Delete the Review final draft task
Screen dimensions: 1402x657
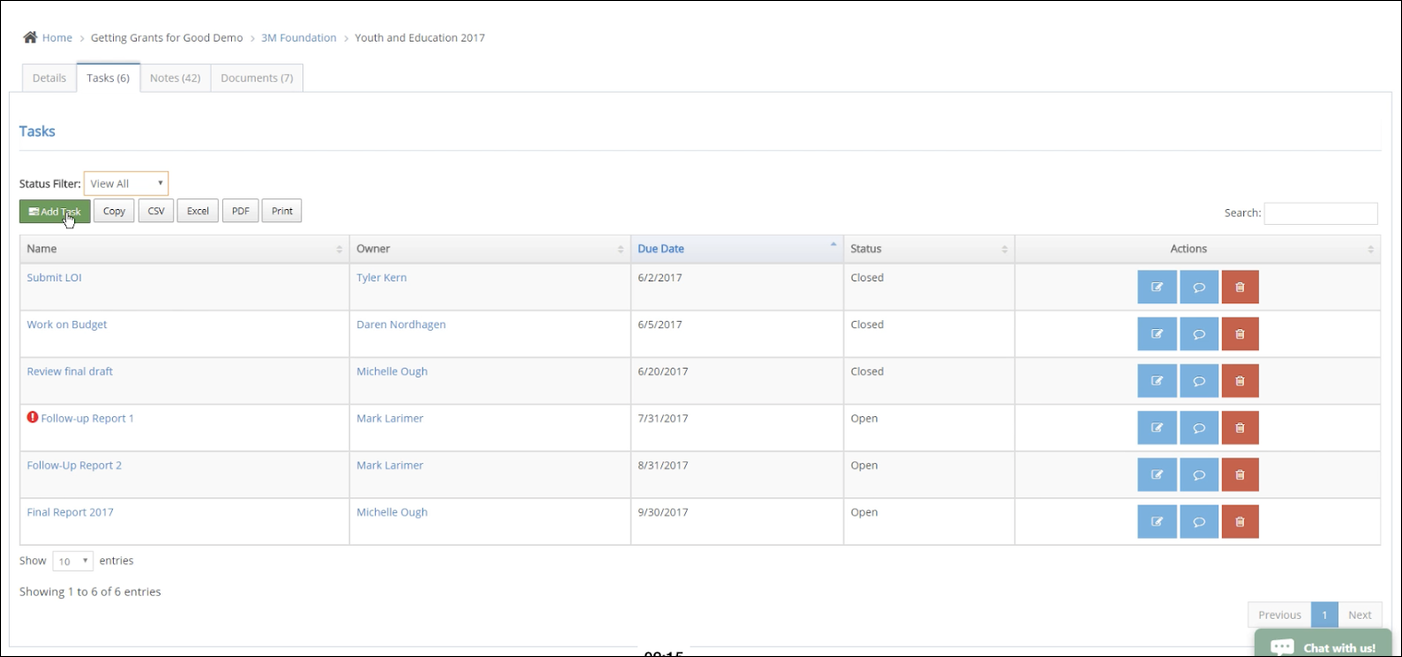(1240, 380)
